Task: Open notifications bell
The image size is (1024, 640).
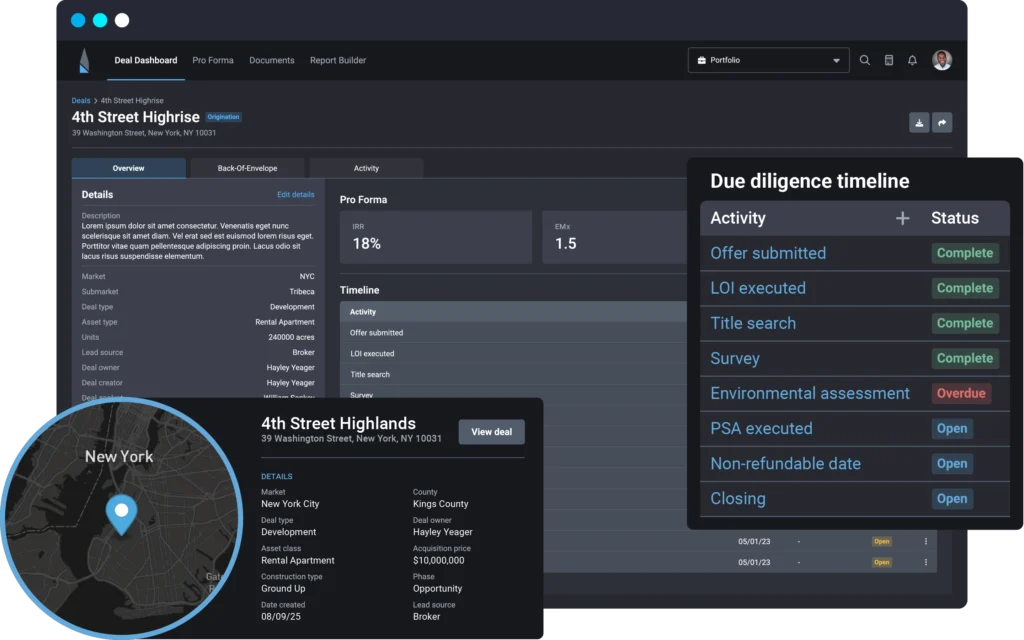Action: click(x=912, y=60)
